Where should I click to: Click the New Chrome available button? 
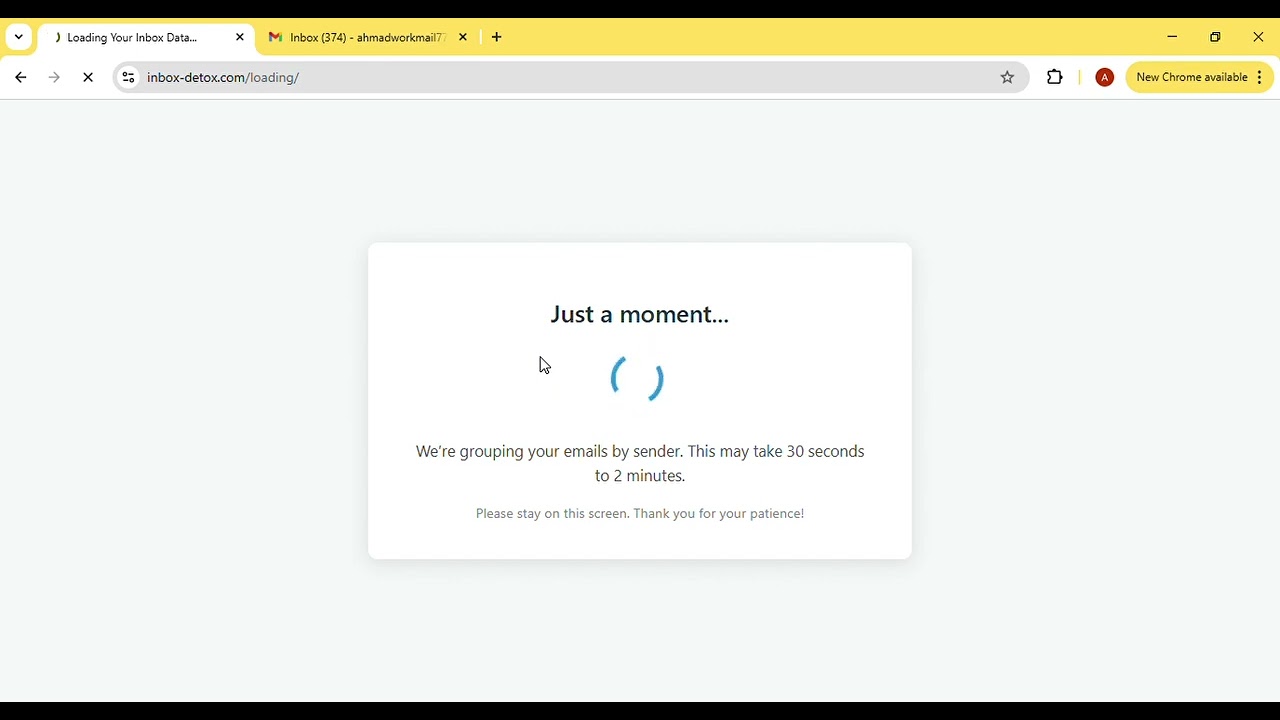click(x=1191, y=78)
